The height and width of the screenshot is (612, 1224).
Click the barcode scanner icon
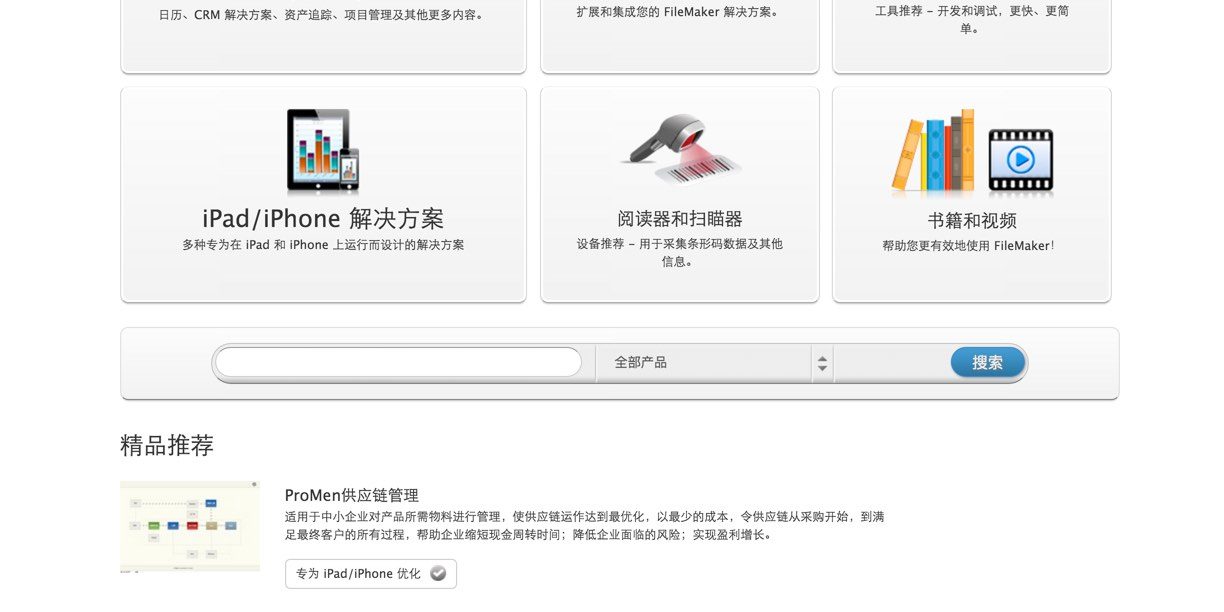click(680, 149)
